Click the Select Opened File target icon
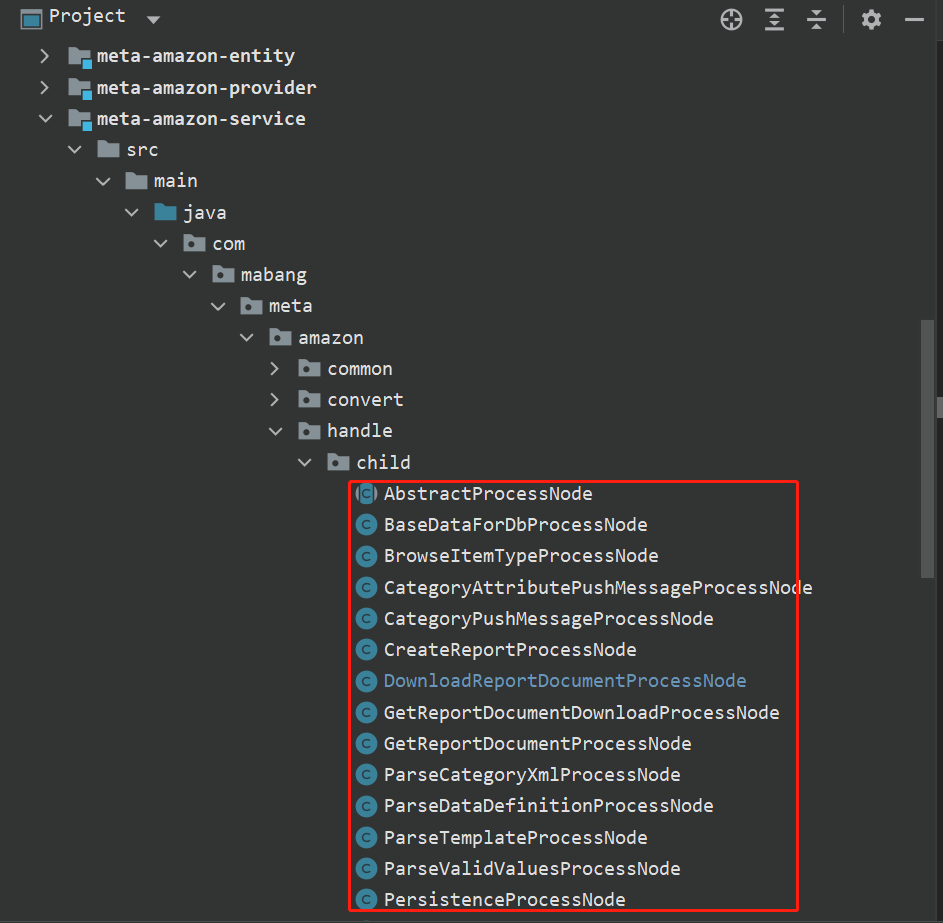The height and width of the screenshot is (923, 943). 732,19
